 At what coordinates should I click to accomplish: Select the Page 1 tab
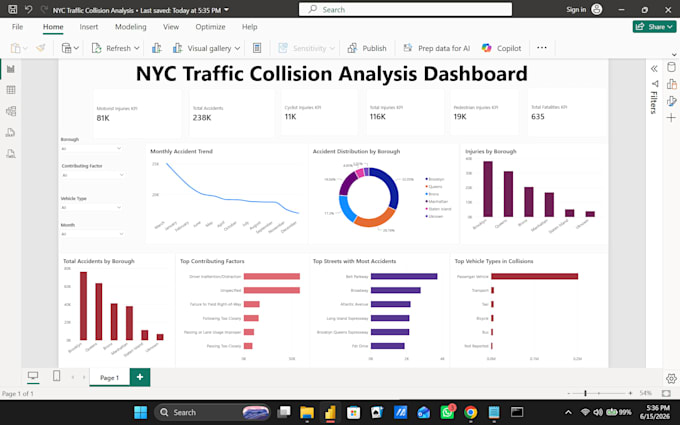109,377
